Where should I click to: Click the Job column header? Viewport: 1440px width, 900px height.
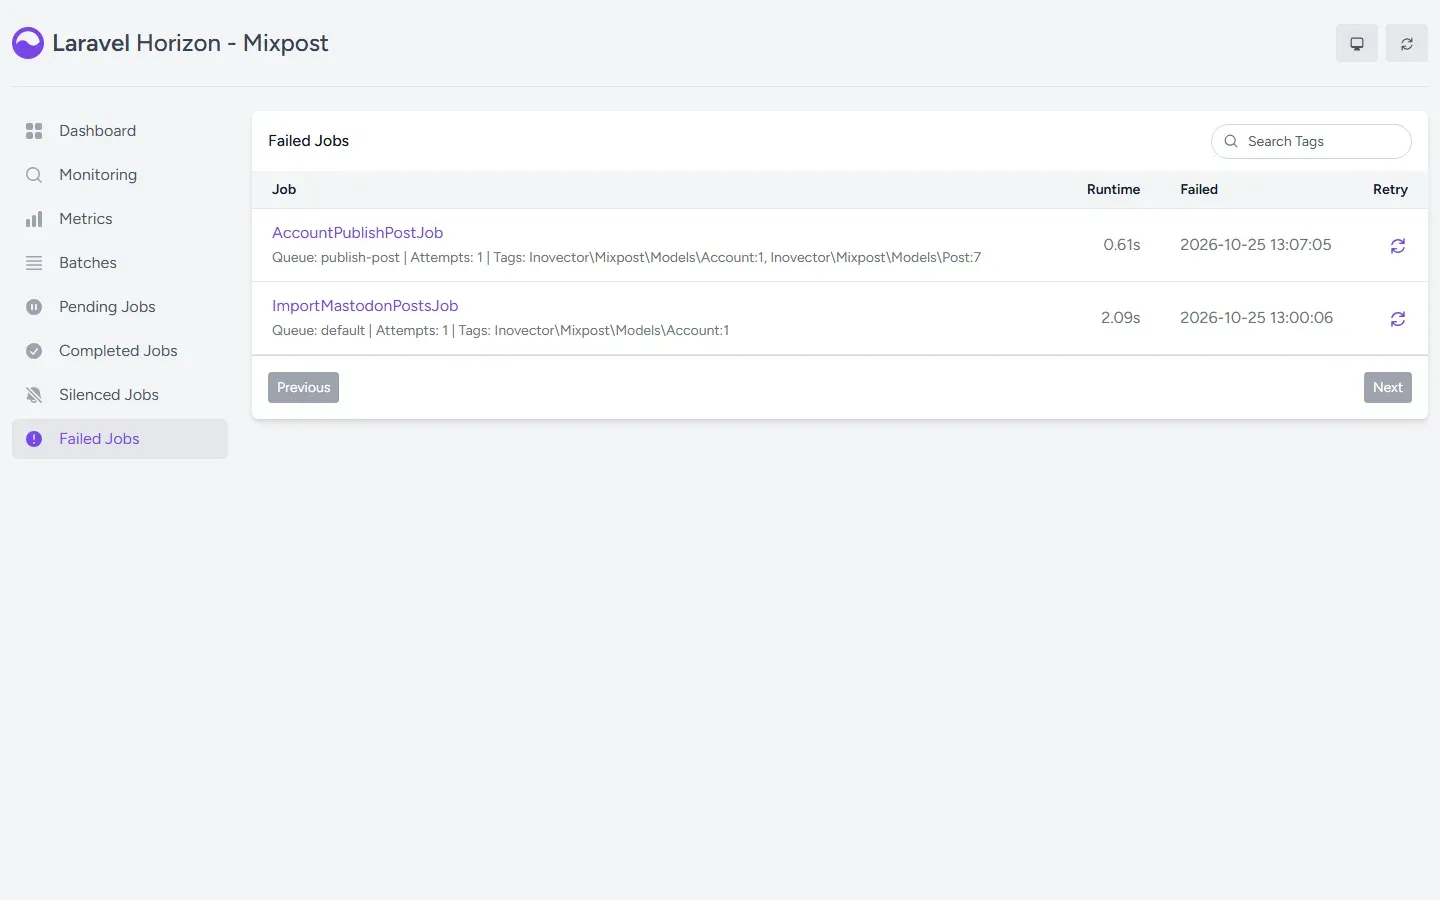click(x=284, y=190)
